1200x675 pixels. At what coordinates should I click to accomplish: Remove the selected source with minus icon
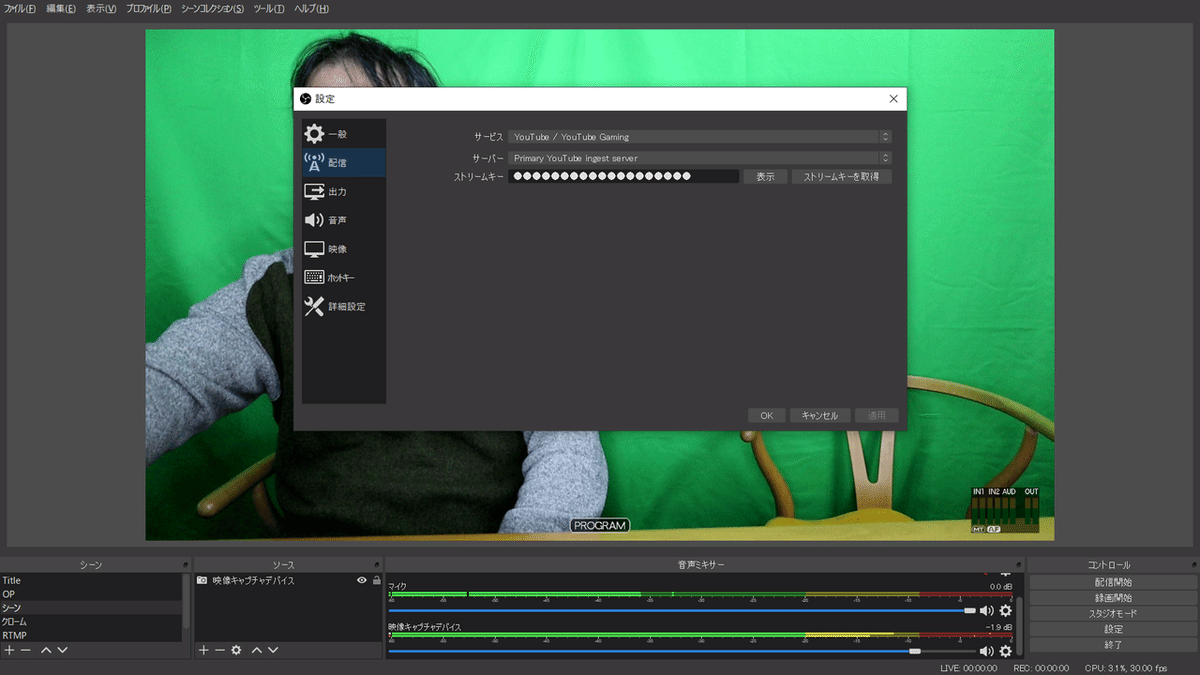click(220, 650)
